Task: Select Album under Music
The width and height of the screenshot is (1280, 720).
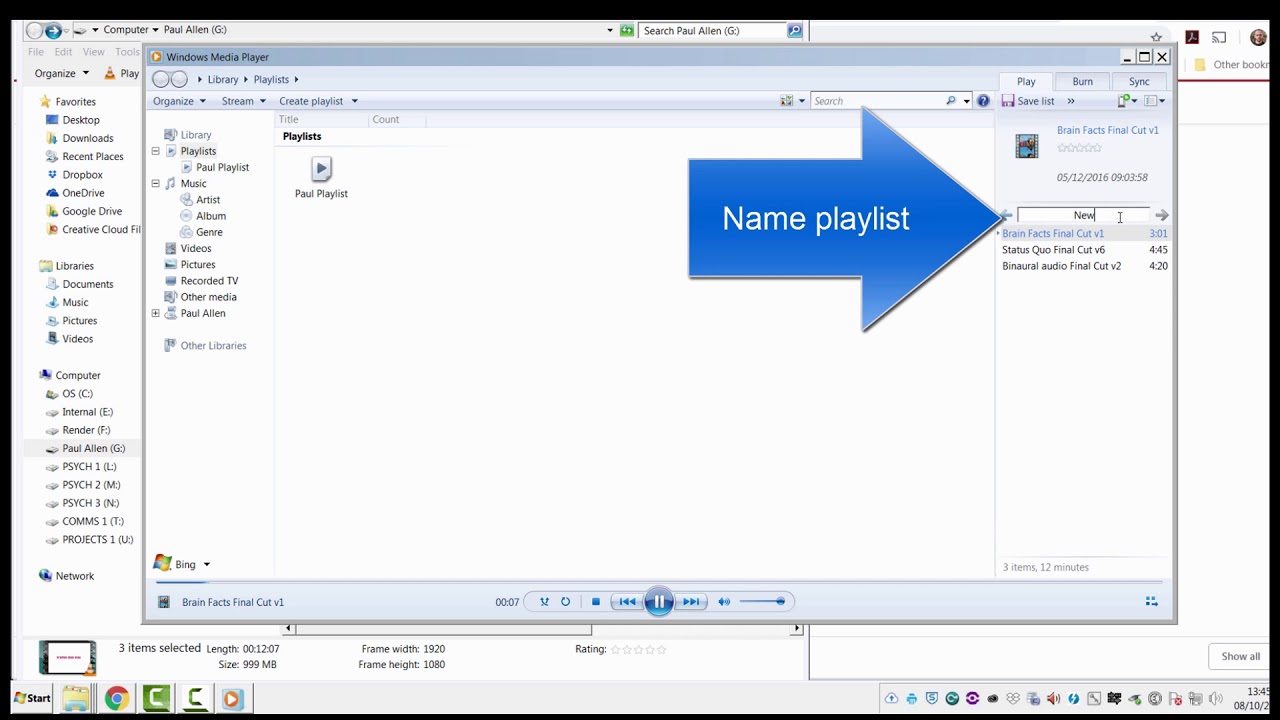Action: (211, 216)
